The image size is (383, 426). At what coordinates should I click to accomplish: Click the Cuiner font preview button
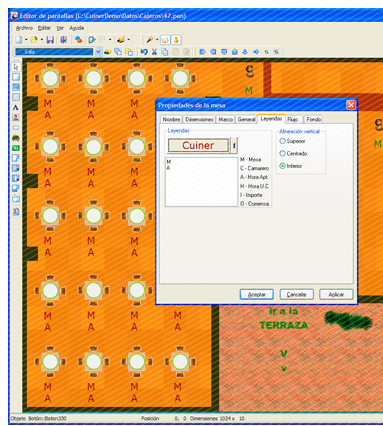(198, 145)
